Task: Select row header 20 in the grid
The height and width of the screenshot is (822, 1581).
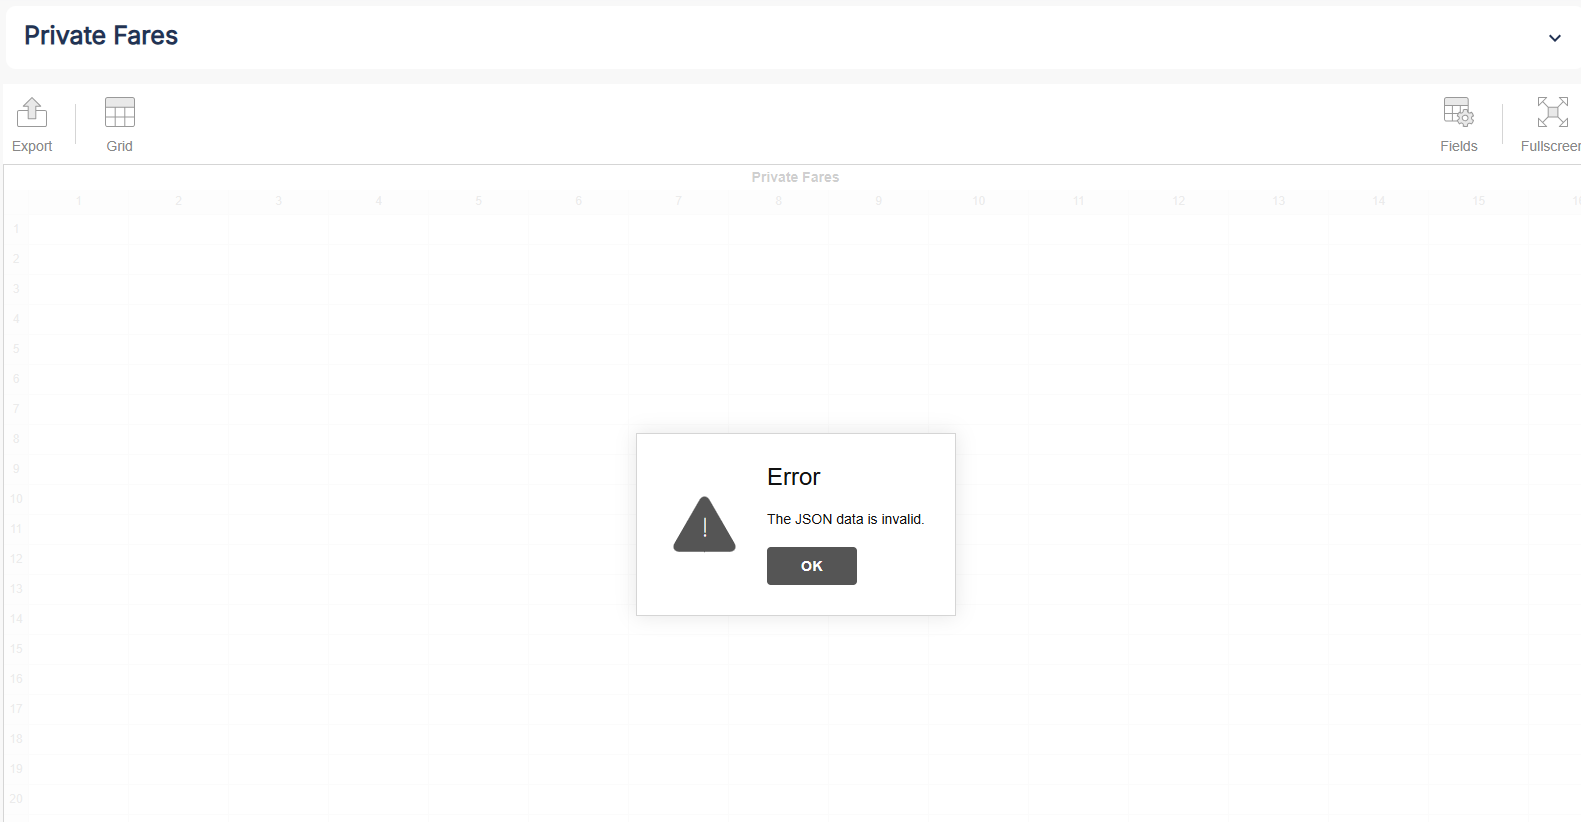Action: point(16,799)
